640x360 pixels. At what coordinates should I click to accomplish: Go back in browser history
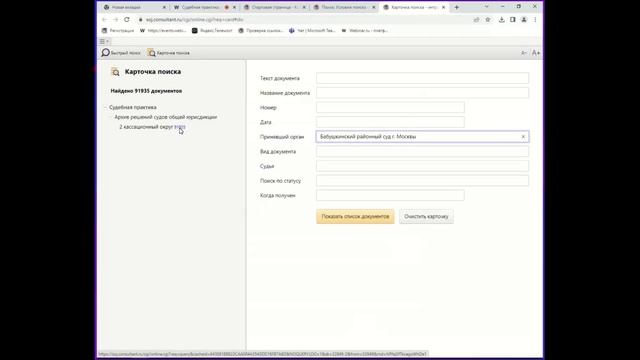pyautogui.click(x=104, y=20)
